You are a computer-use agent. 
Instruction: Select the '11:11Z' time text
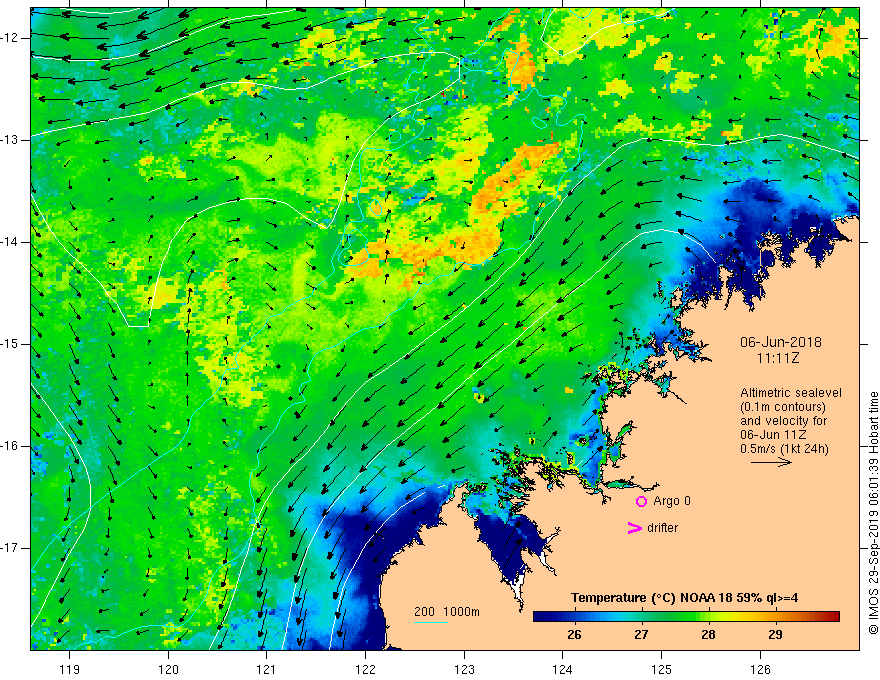click(777, 358)
